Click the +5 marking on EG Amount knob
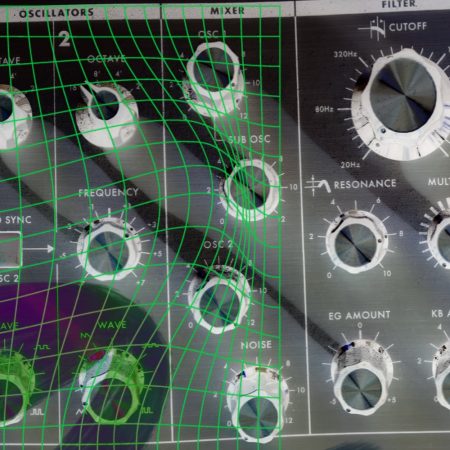450x450 pixels. (391, 400)
